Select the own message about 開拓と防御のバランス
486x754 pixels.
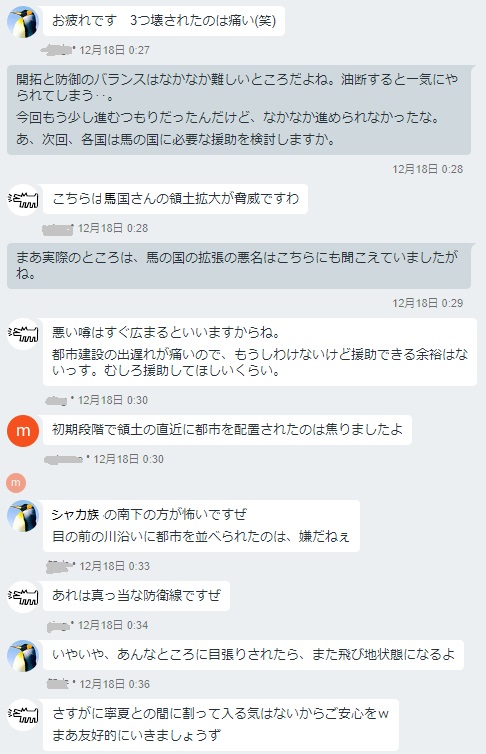point(239,110)
